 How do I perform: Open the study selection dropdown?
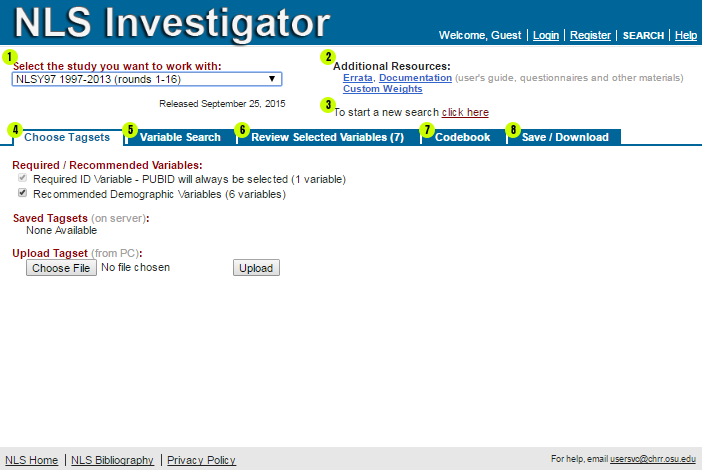click(147, 79)
